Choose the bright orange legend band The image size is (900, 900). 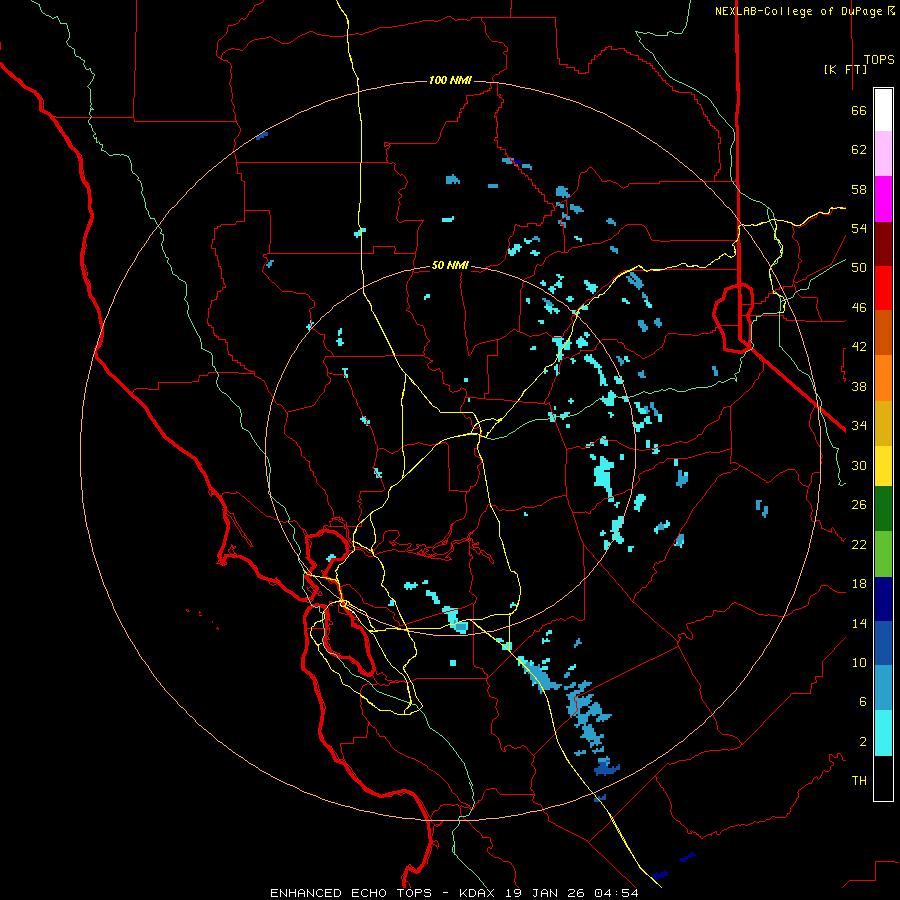883,378
